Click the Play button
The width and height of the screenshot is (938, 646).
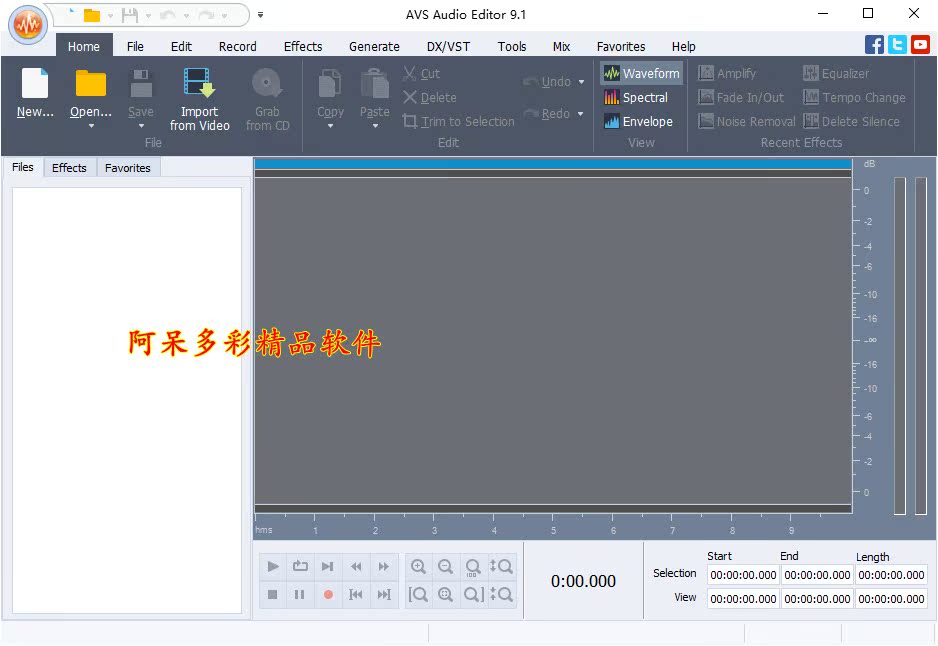click(273, 566)
